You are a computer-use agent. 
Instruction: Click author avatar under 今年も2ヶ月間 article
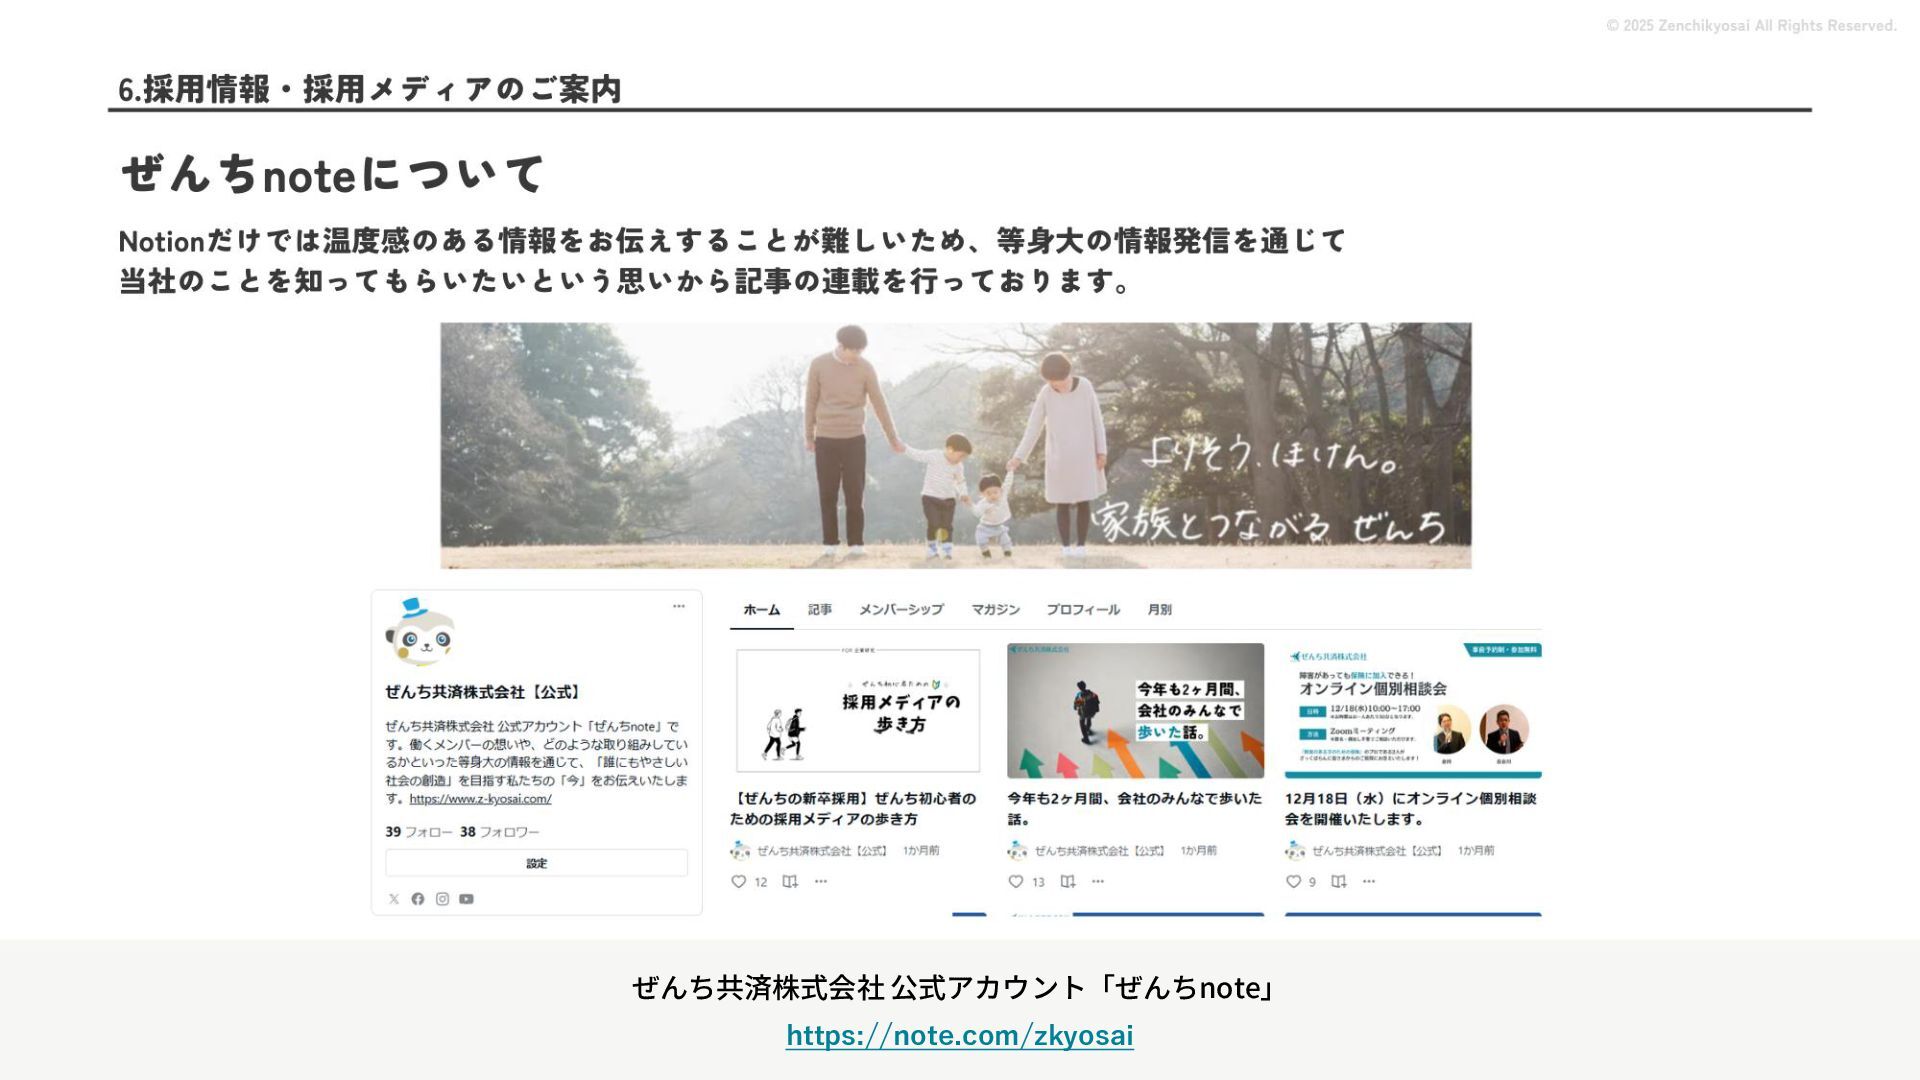click(1018, 851)
